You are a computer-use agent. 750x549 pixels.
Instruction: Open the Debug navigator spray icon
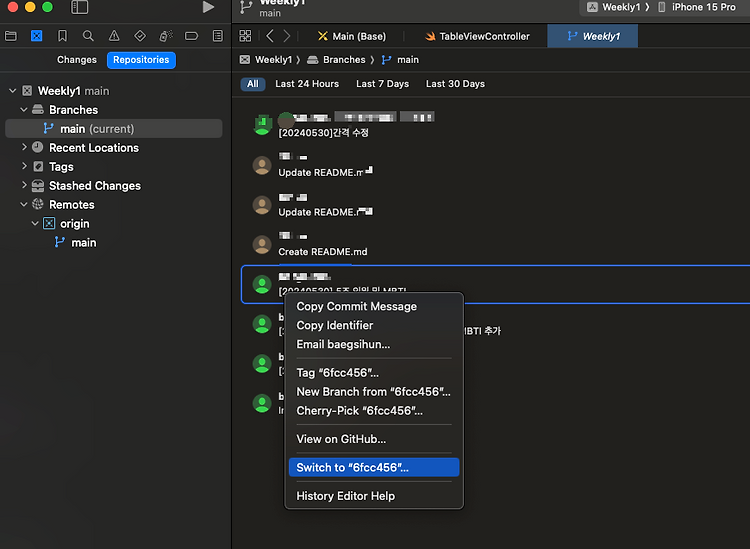165,36
